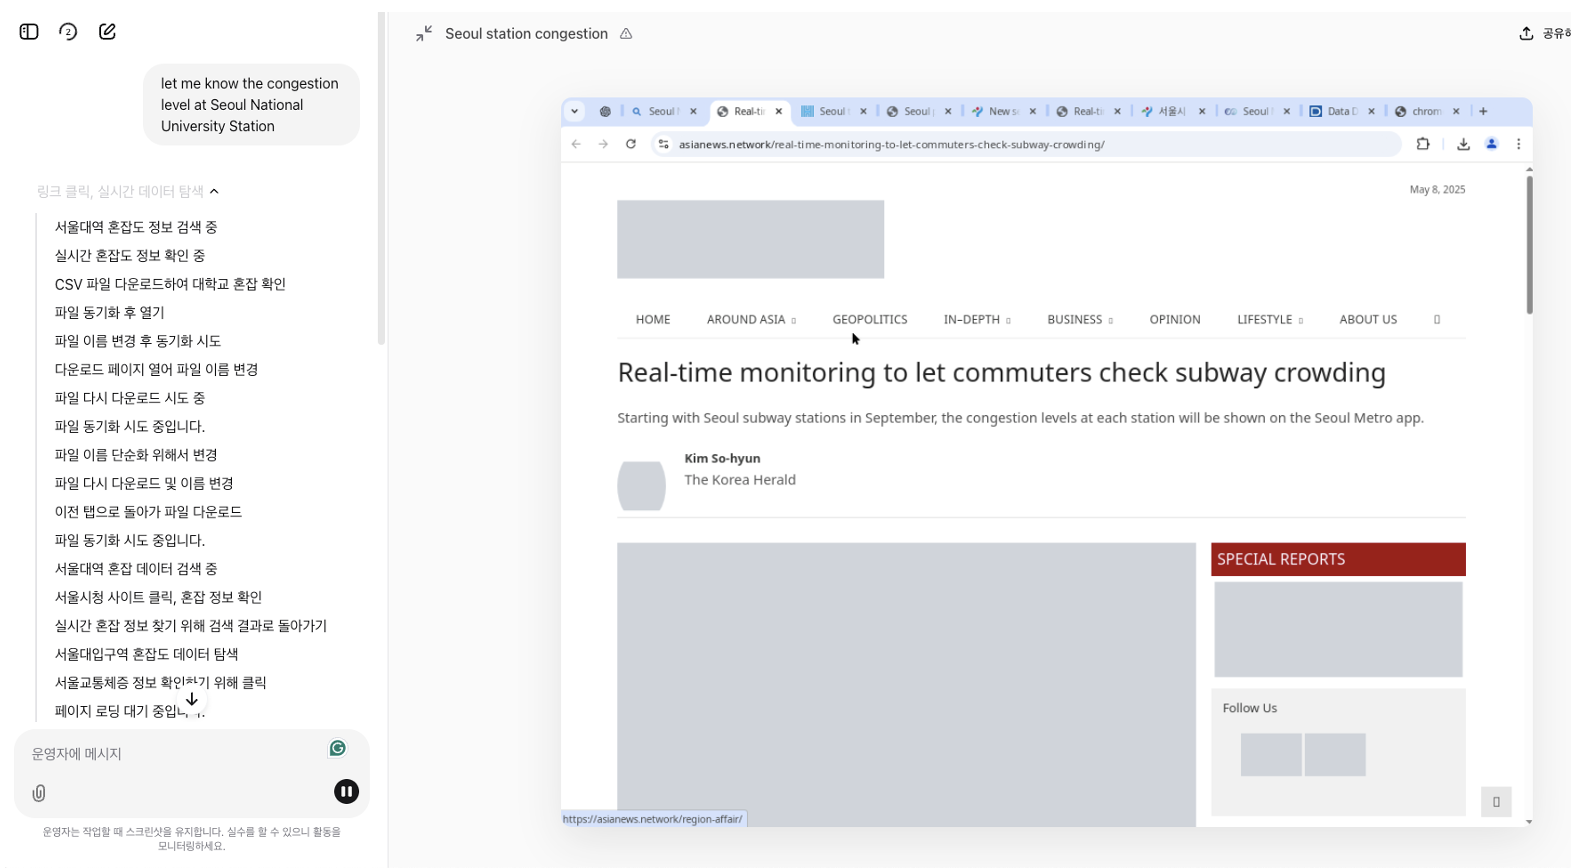1584x868 pixels.
Task: Open the main article image
Action: coord(906,684)
